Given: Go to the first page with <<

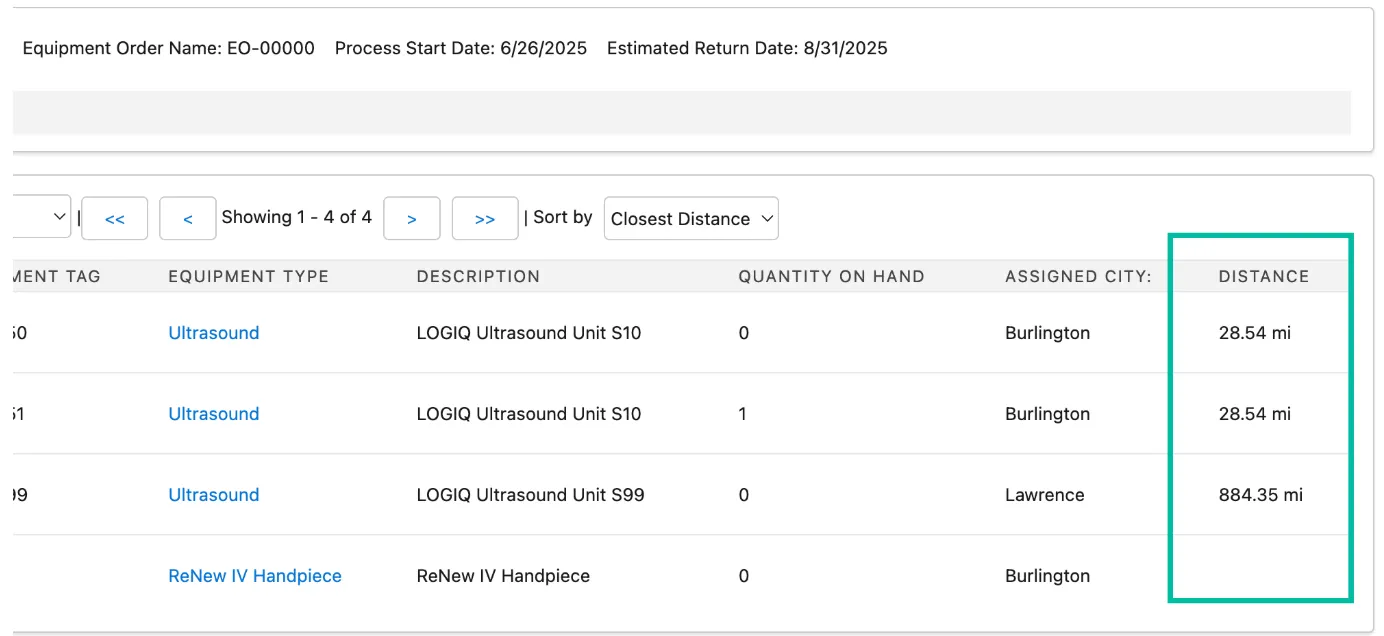Looking at the screenshot, I should (x=114, y=218).
